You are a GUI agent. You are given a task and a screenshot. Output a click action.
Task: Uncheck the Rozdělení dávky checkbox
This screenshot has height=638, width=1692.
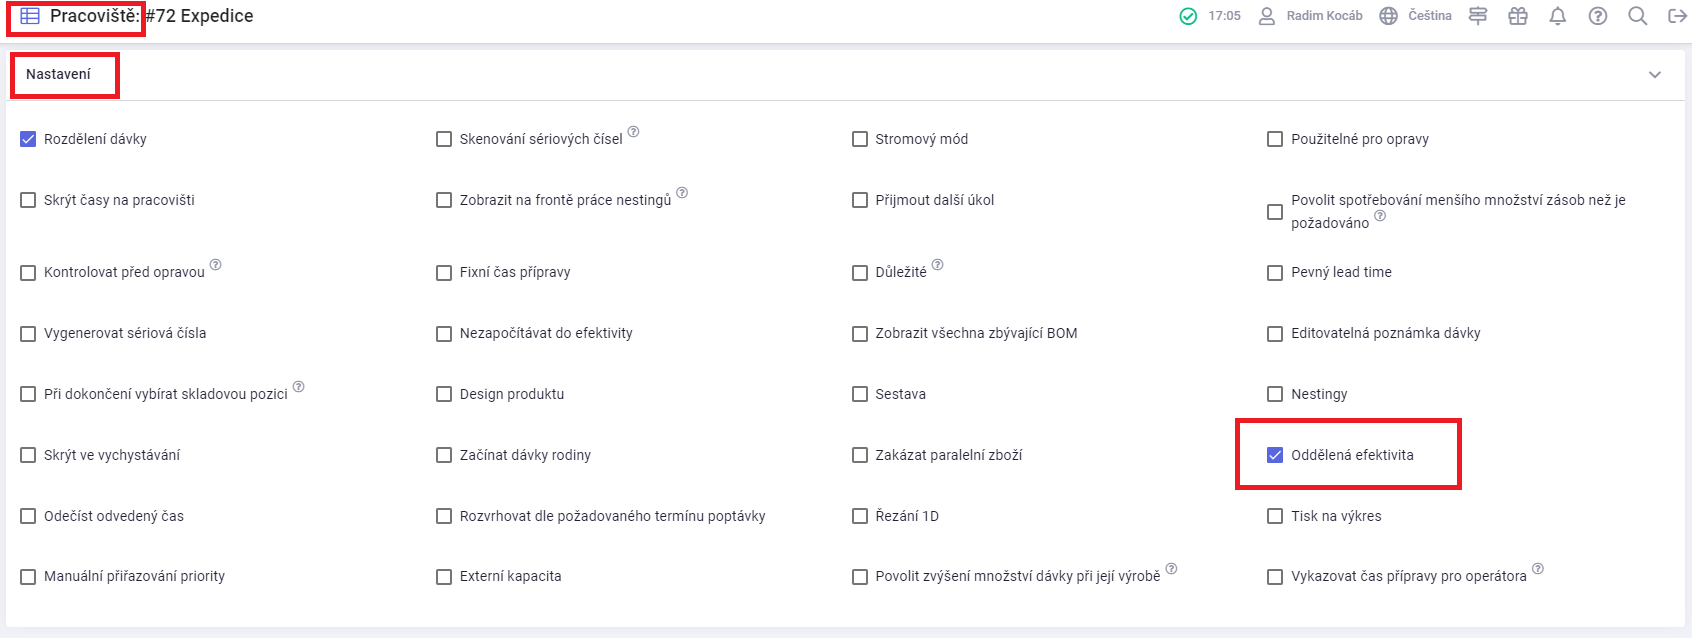pyautogui.click(x=28, y=139)
